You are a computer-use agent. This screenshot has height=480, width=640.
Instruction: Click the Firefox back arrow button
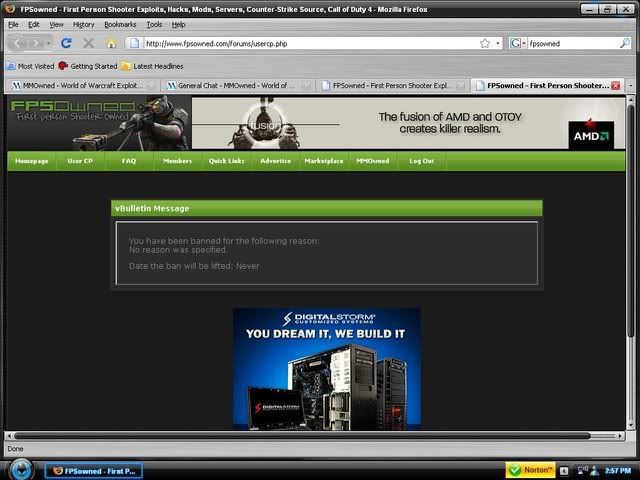(x=18, y=43)
